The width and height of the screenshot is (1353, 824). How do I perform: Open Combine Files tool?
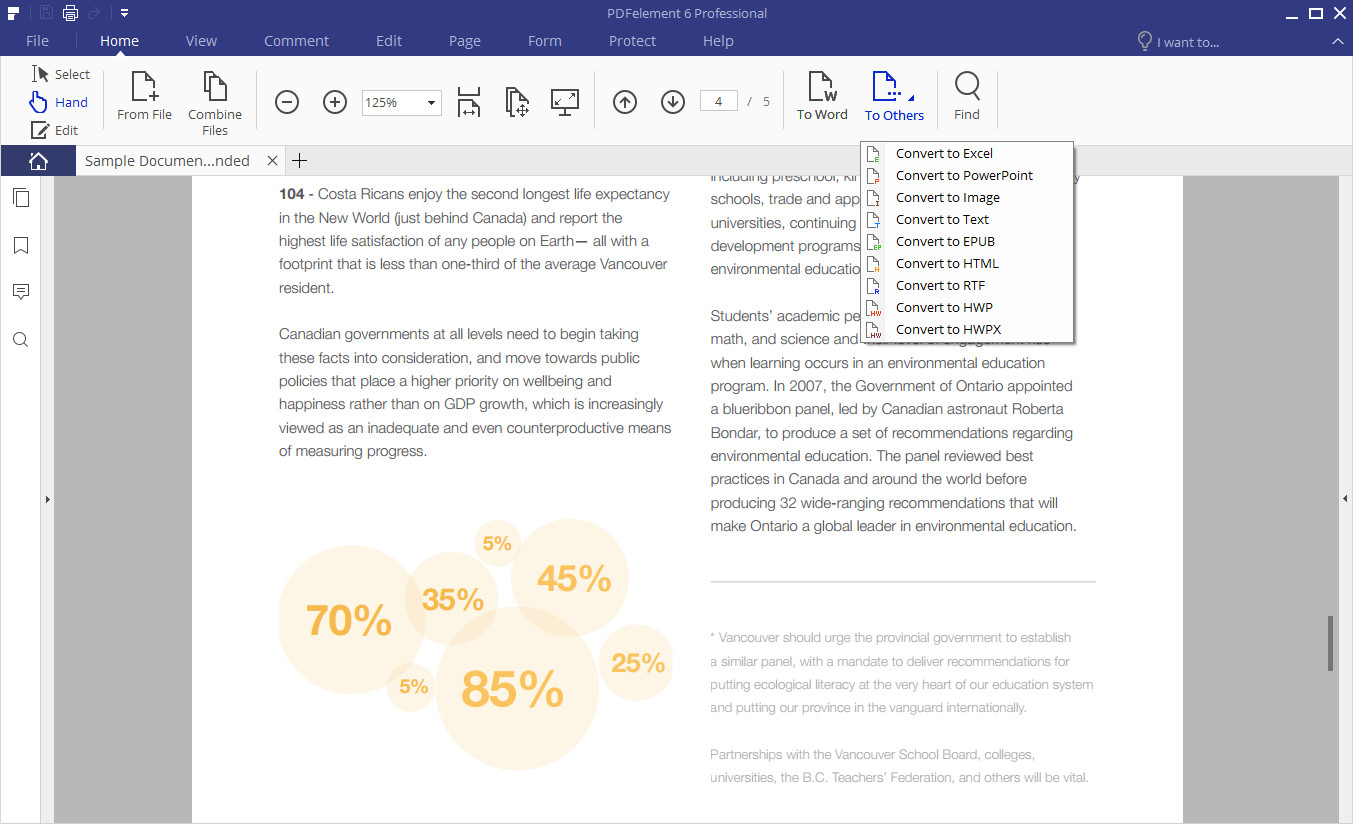[215, 103]
